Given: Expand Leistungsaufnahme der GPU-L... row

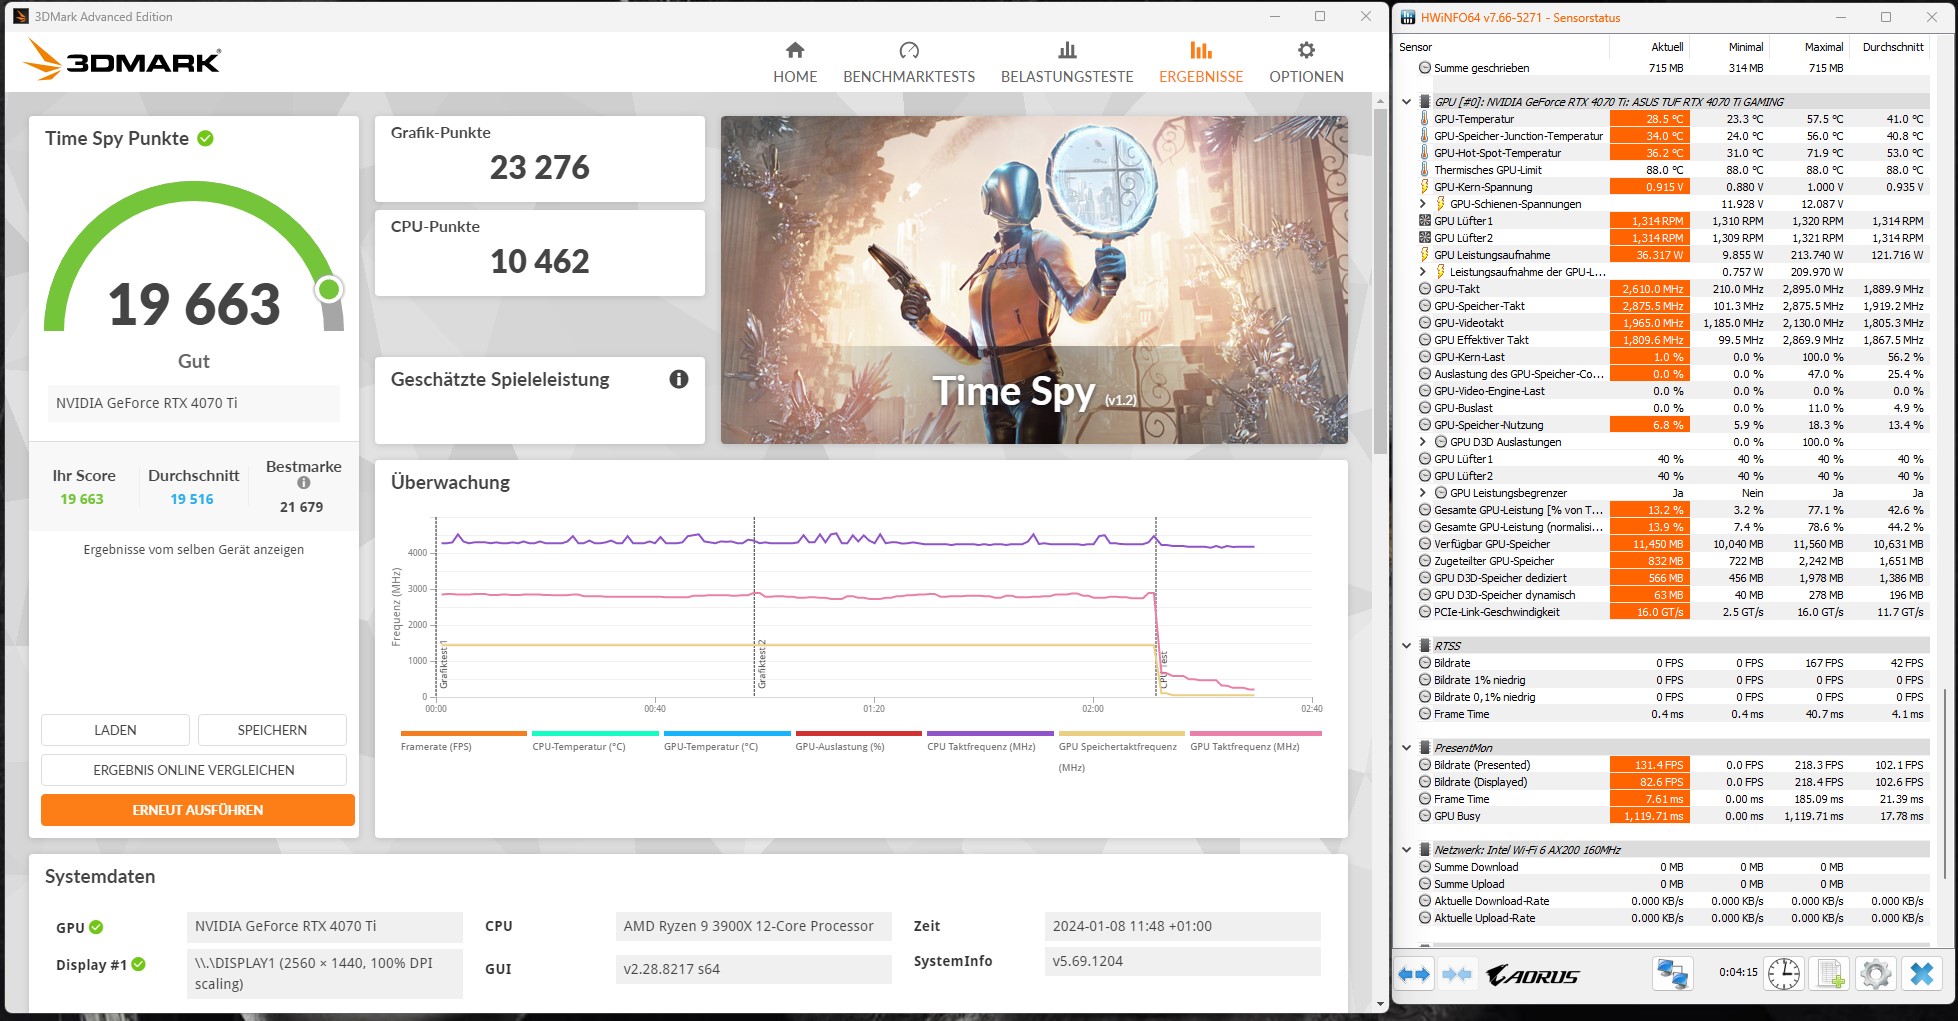Looking at the screenshot, I should 1423,272.
